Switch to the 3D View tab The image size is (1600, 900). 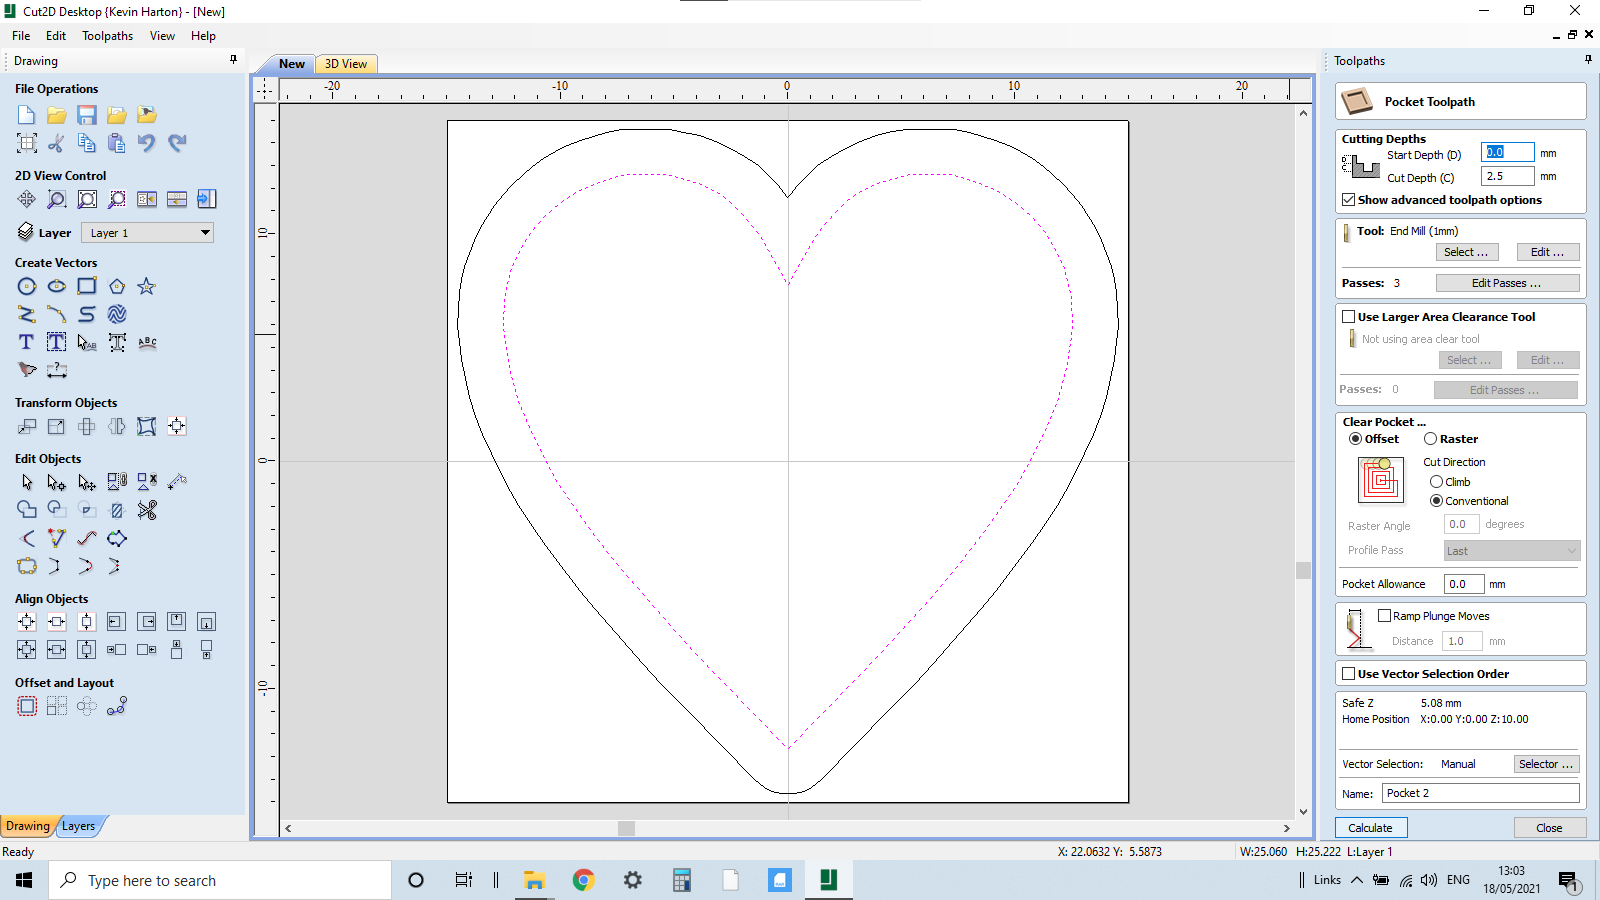click(346, 64)
